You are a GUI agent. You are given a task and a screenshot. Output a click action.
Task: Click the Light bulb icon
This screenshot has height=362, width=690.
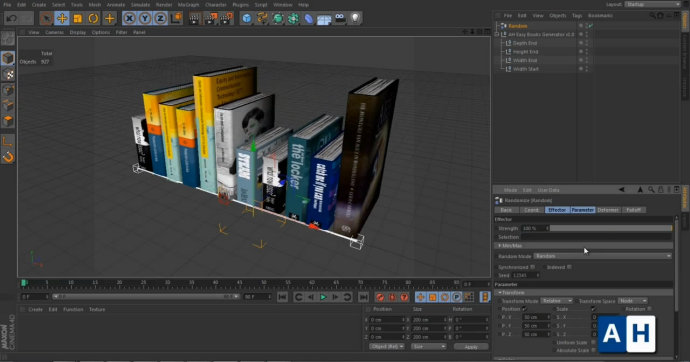355,18
